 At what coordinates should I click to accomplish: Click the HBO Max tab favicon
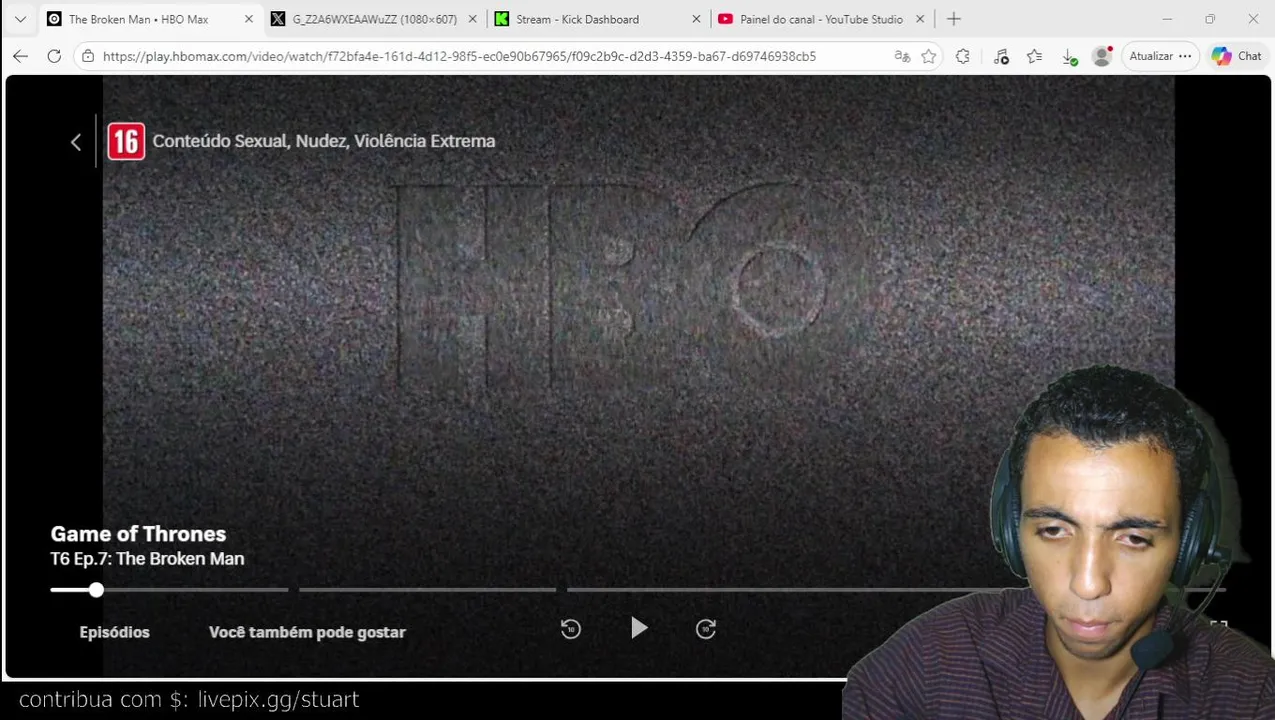[54, 19]
